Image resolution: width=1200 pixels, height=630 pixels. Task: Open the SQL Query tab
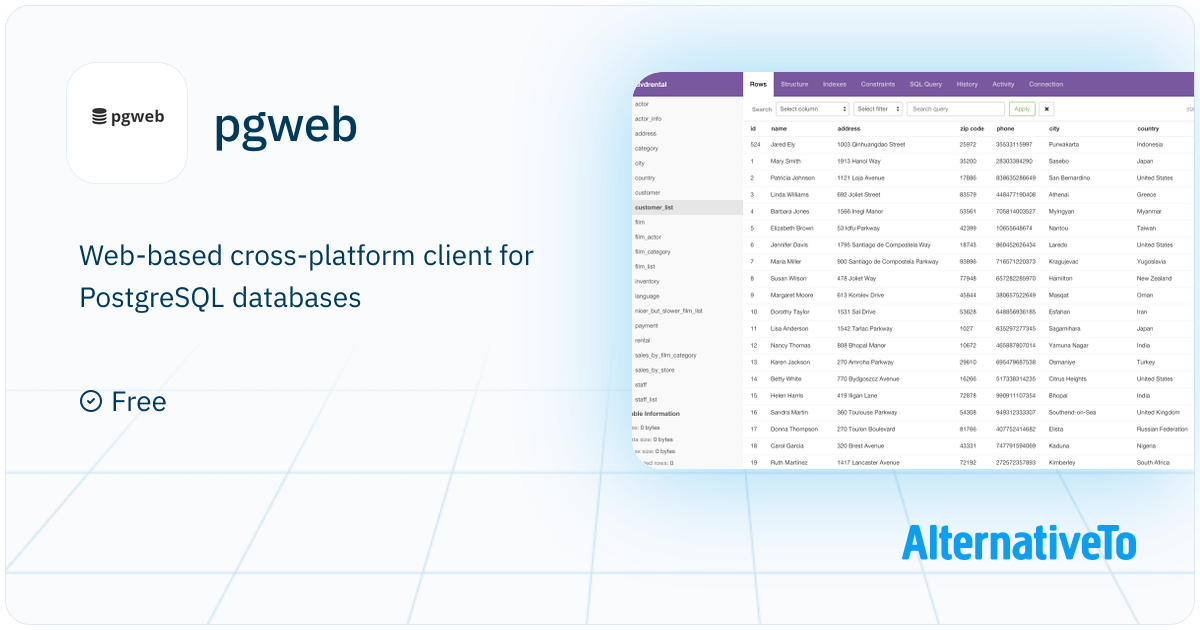tap(925, 84)
